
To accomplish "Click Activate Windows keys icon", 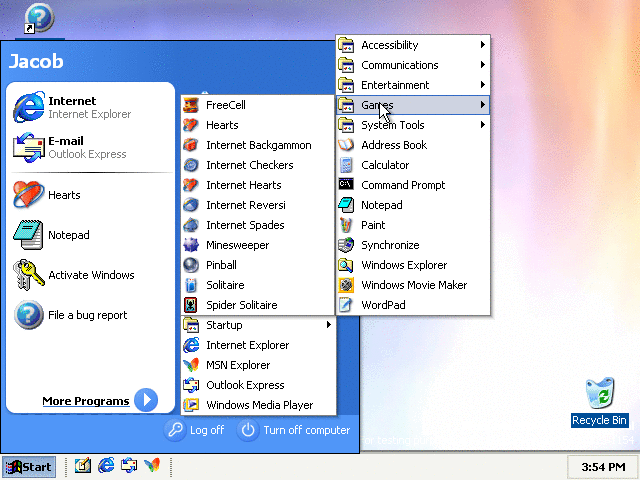I will [x=28, y=275].
